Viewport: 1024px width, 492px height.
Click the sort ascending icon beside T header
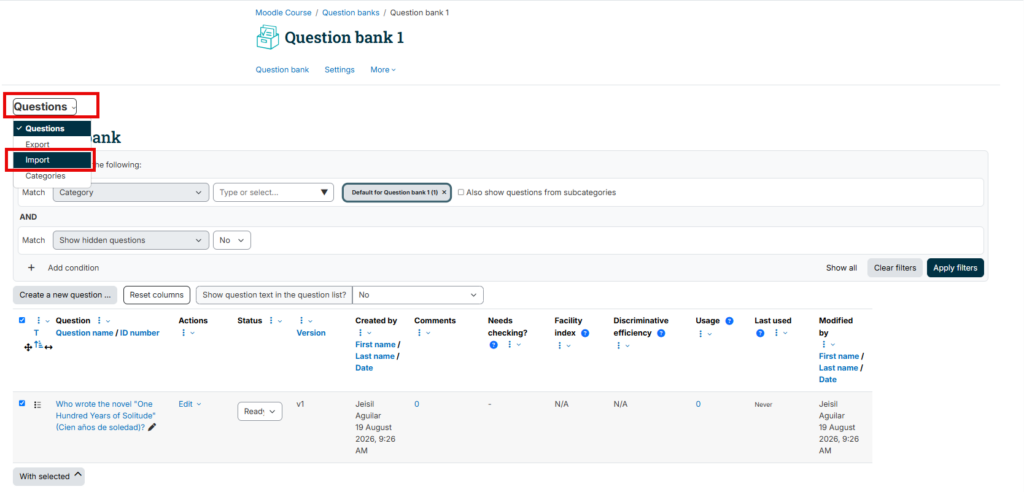[39, 344]
